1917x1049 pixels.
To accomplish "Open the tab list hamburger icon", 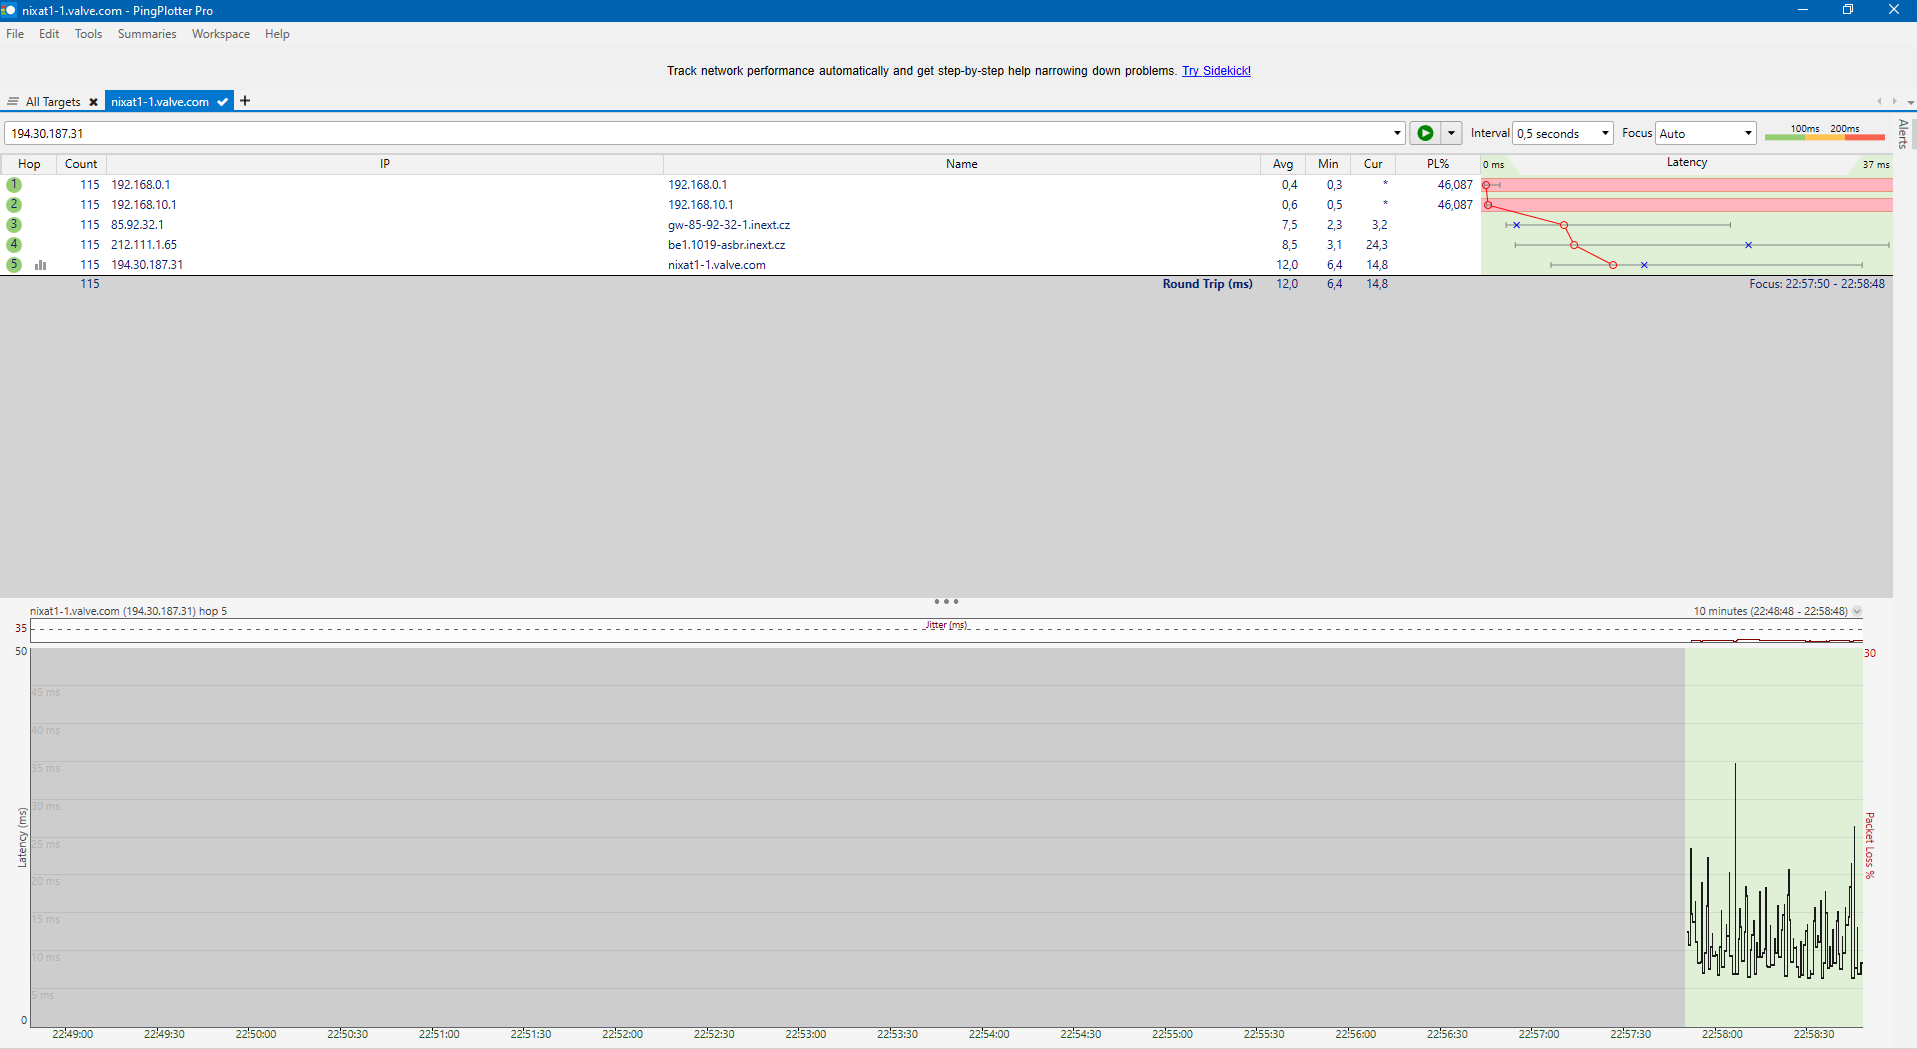I will (x=13, y=102).
